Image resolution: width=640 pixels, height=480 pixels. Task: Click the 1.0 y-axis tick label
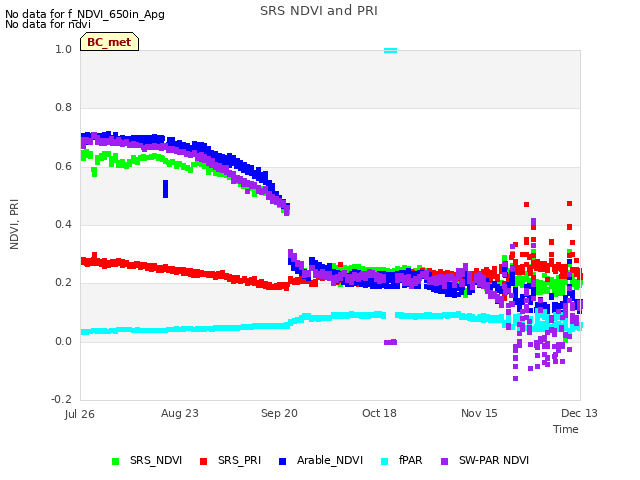(63, 49)
